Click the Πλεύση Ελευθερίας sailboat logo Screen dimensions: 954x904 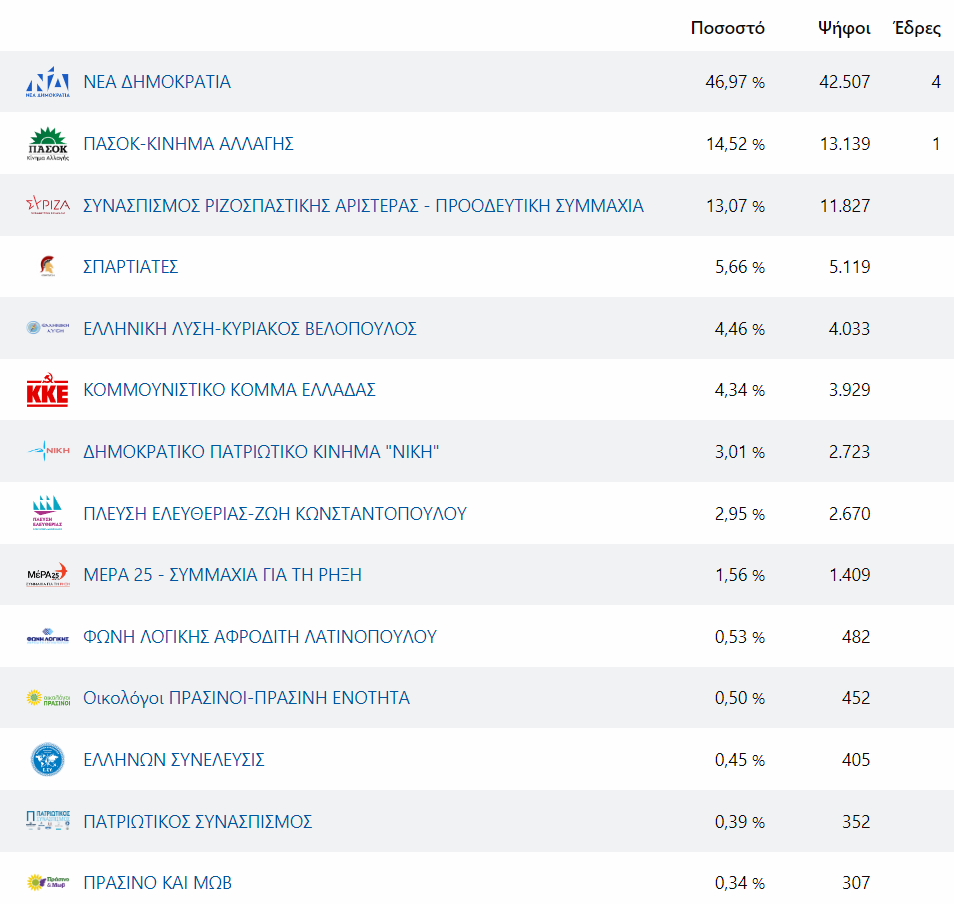pyautogui.click(x=47, y=513)
